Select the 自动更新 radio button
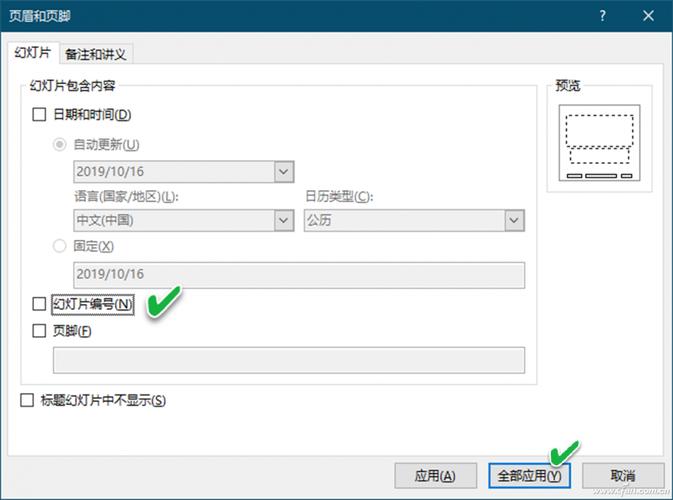This screenshot has width=673, height=500. (59, 144)
